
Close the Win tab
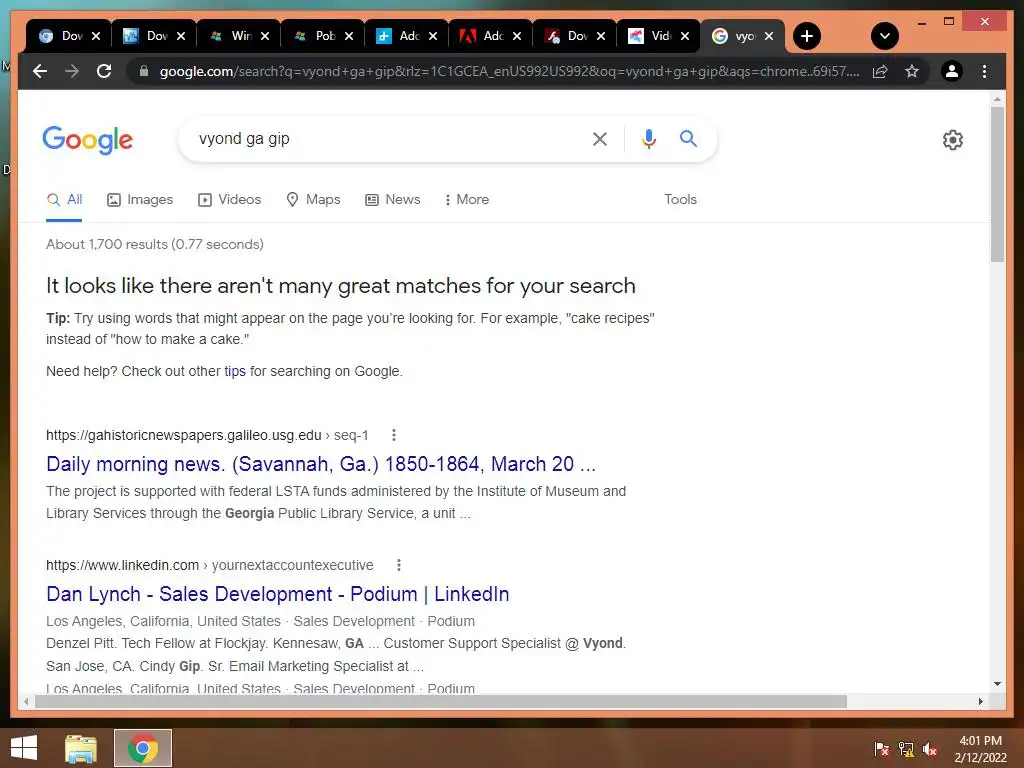264,36
